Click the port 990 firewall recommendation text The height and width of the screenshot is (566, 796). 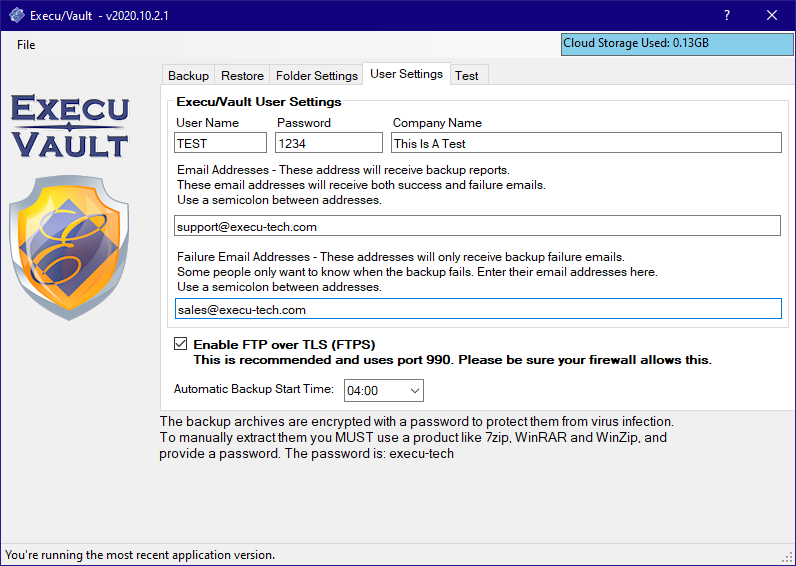(x=452, y=360)
